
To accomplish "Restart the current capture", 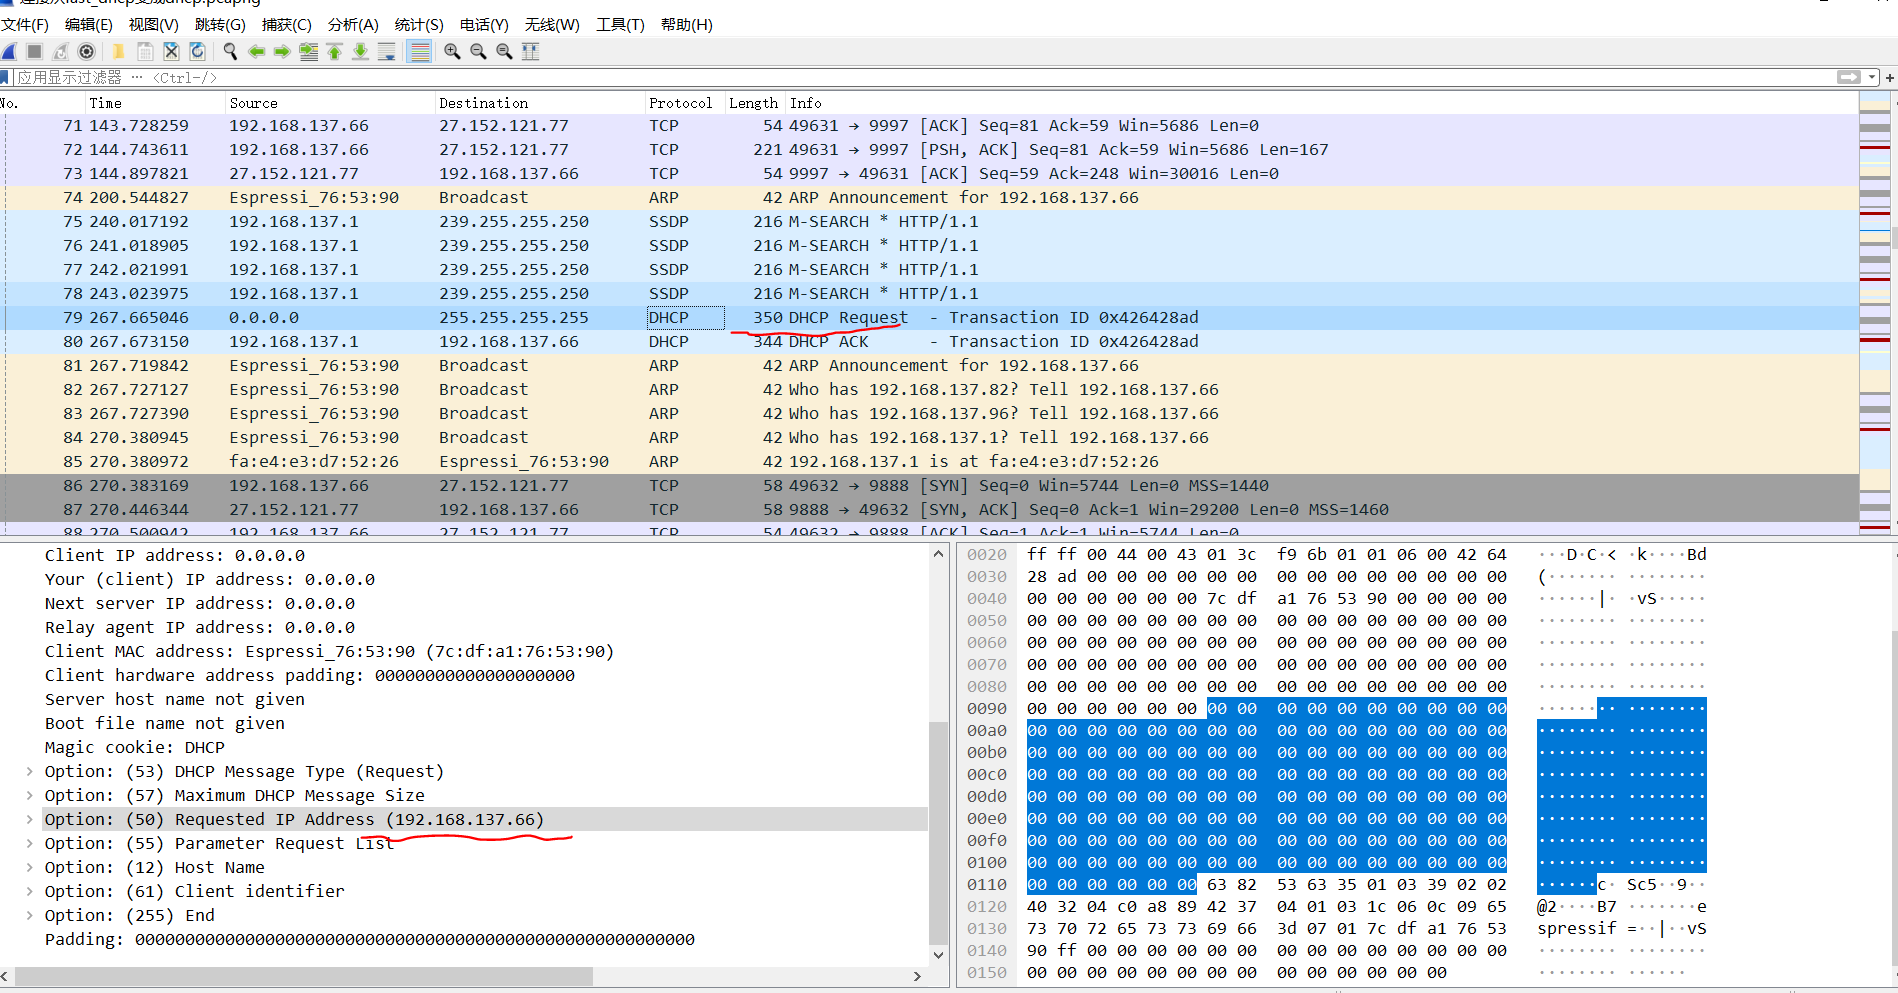I will pos(61,52).
